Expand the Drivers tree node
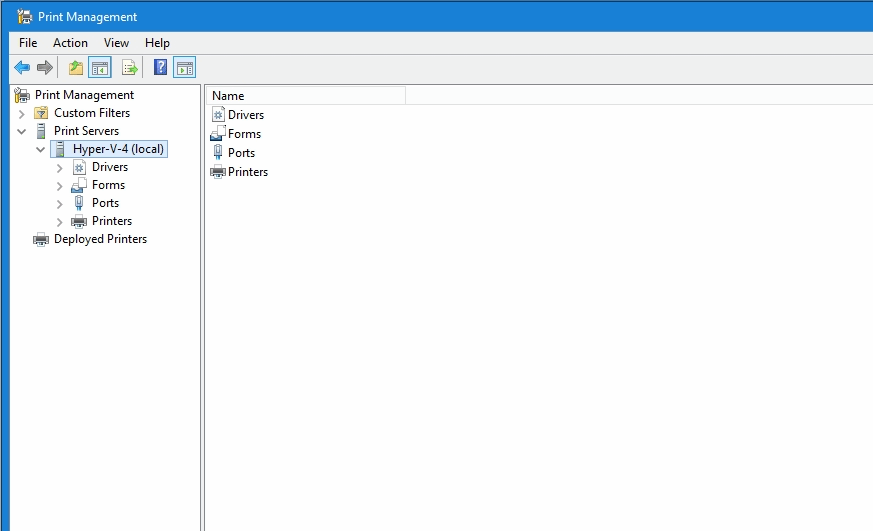The height and width of the screenshot is (531, 873). 60,168
